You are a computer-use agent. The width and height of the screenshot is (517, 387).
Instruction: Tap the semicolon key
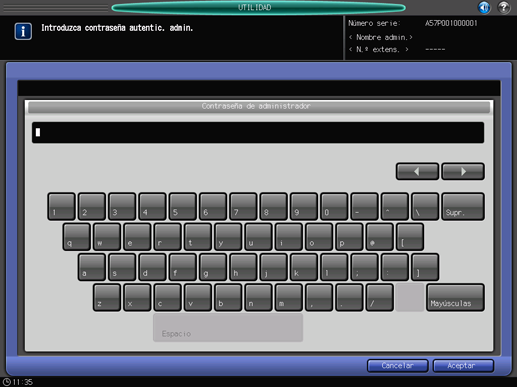[x=365, y=267]
